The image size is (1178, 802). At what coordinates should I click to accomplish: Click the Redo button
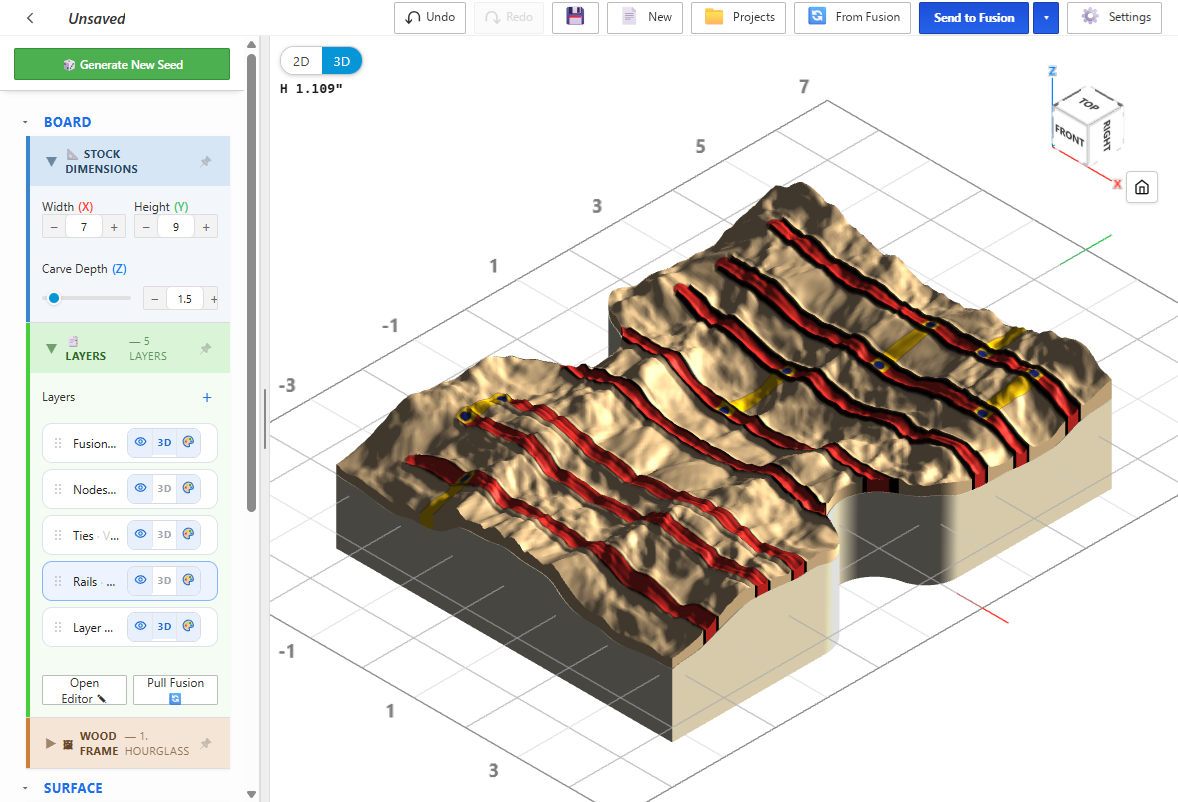[509, 17]
